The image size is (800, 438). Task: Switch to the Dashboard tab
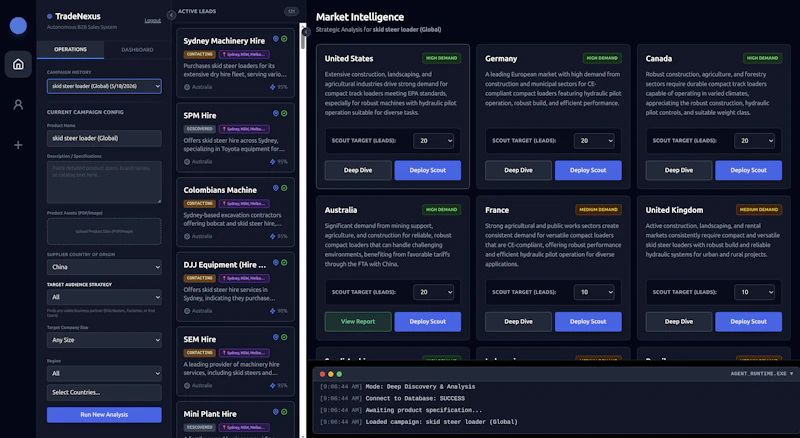point(137,50)
